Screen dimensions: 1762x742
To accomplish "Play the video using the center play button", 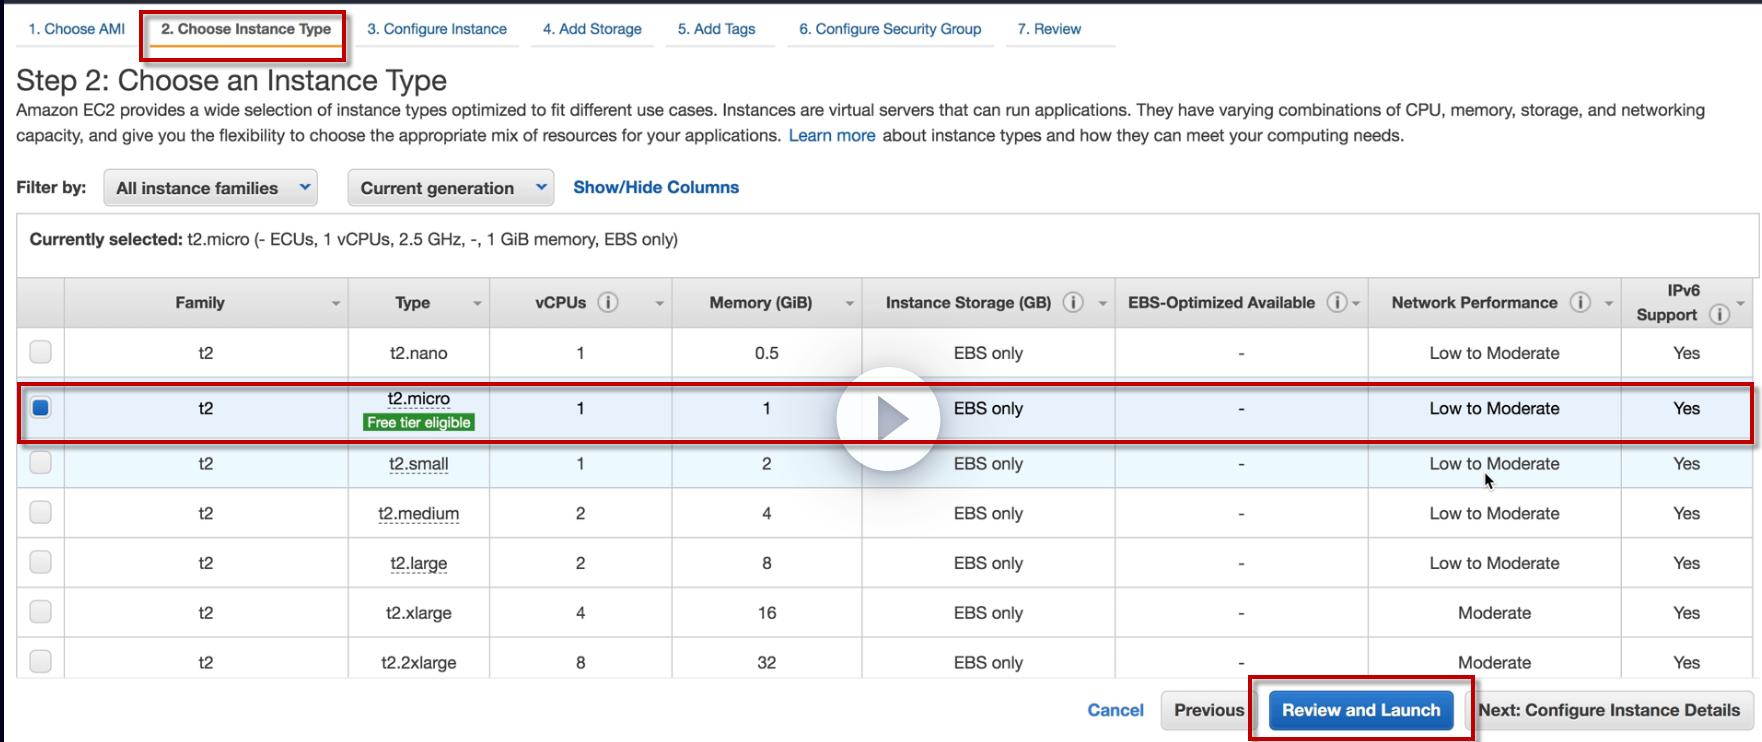I will pyautogui.click(x=888, y=419).
